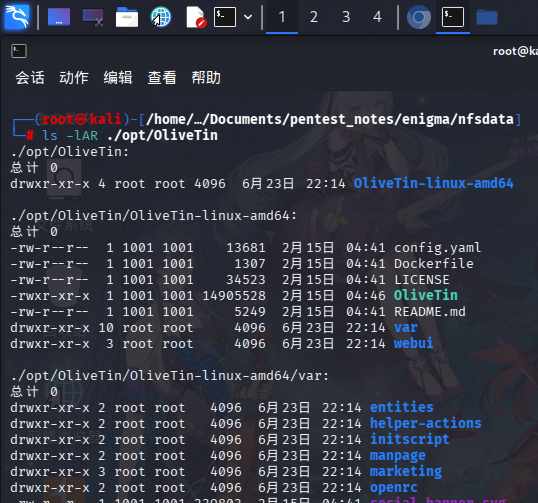The image size is (538, 503).
Task: Open the 会话 menu
Action: pyautogui.click(x=30, y=78)
